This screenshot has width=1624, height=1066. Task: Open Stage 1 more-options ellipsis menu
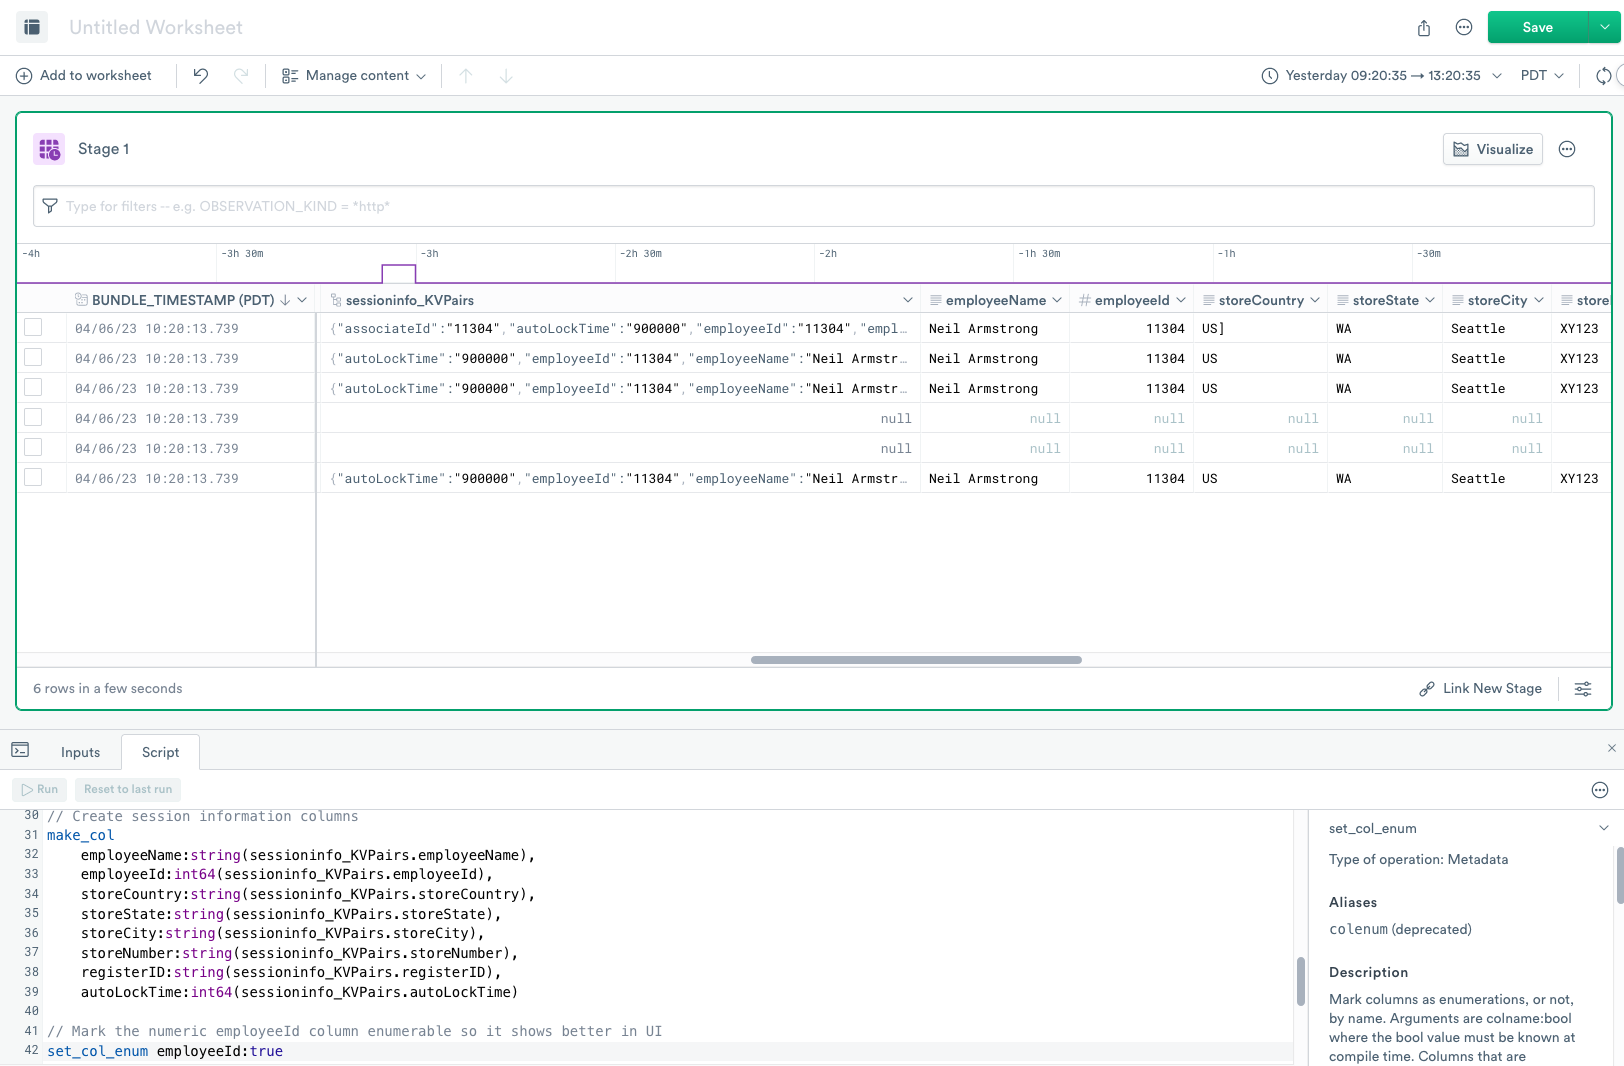tap(1567, 149)
